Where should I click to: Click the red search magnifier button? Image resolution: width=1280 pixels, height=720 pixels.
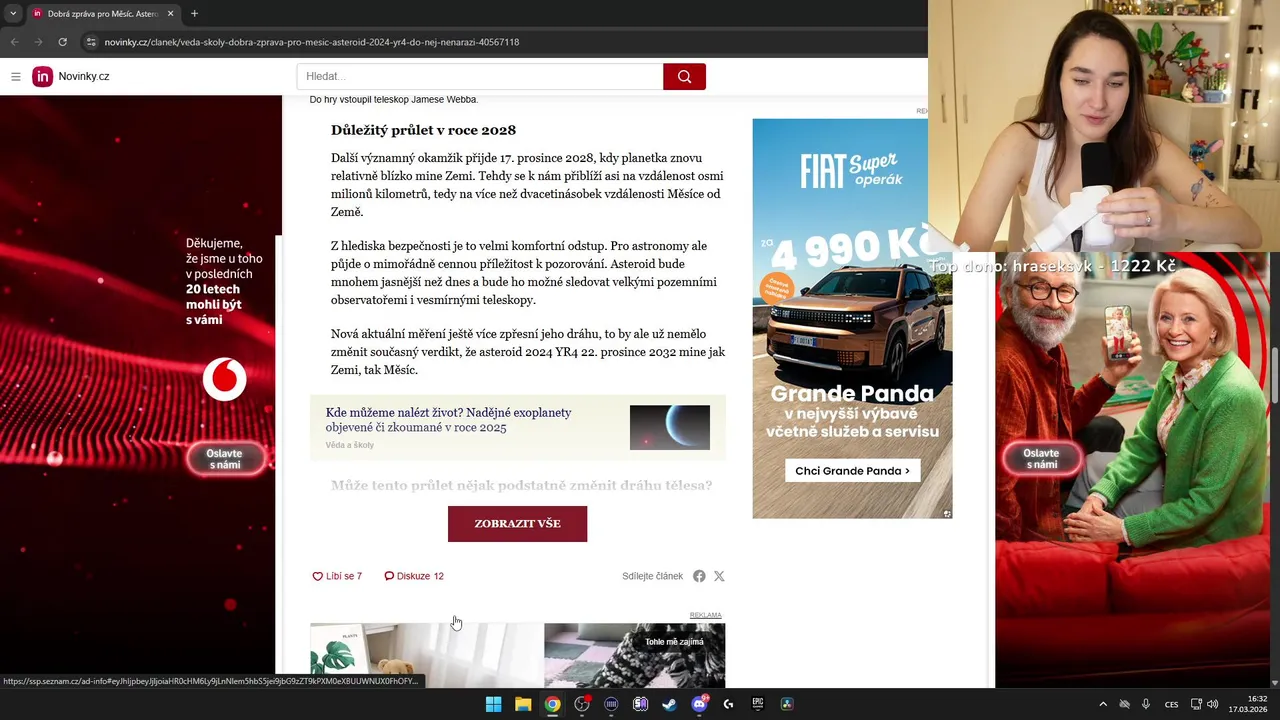684,77
